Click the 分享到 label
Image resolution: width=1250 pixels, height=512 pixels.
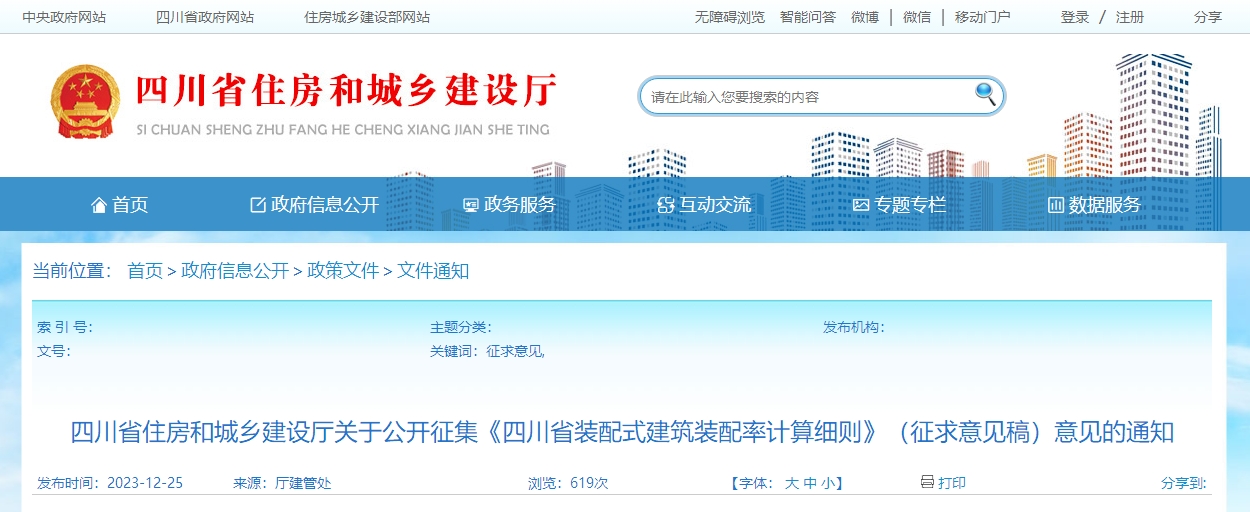click(1184, 483)
